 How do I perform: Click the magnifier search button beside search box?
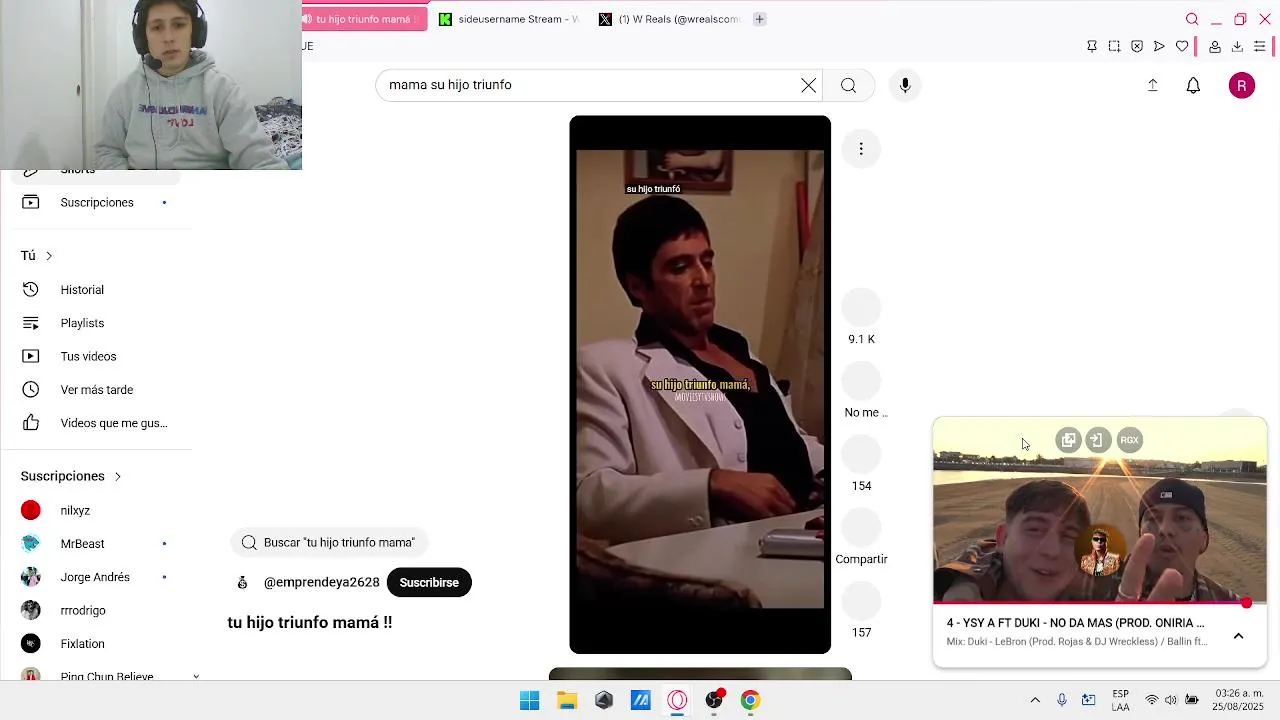[x=848, y=85]
